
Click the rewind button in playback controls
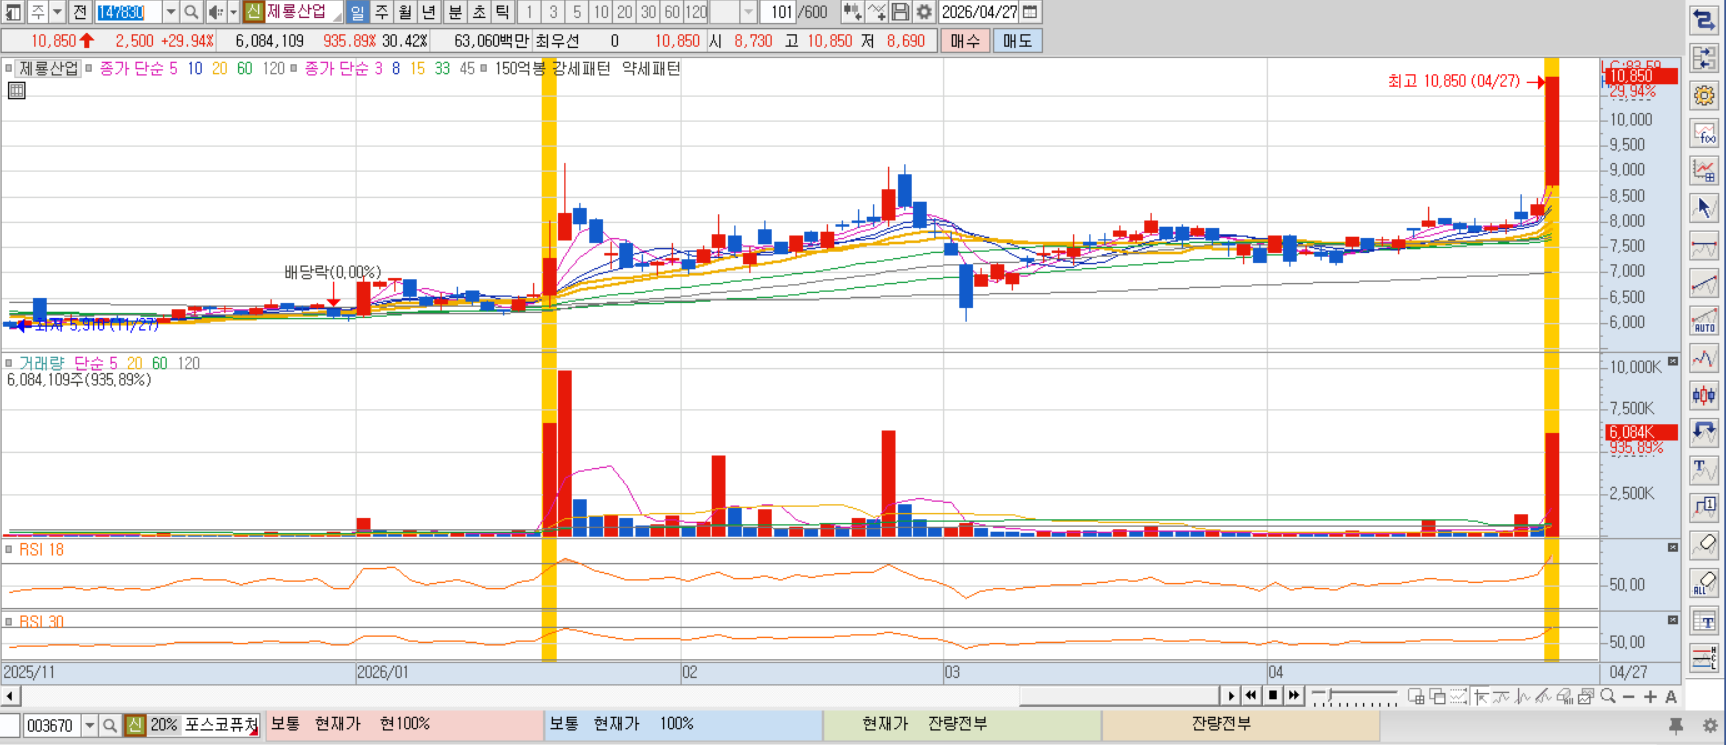1252,696
